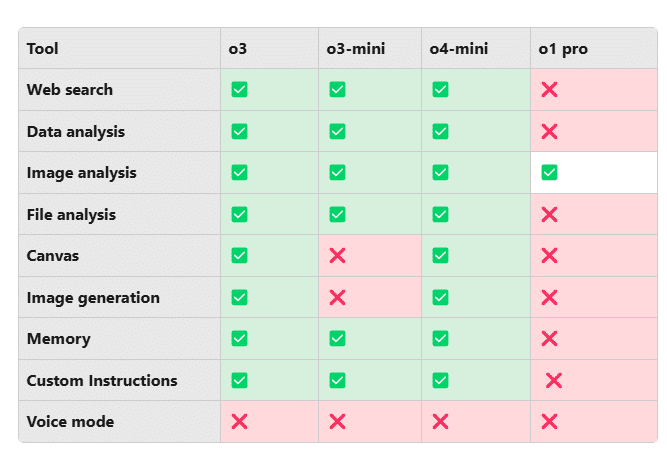Image resolution: width=667 pixels, height=457 pixels.
Task: Click the o4-mini Canvas green checkmark
Action: click(440, 256)
